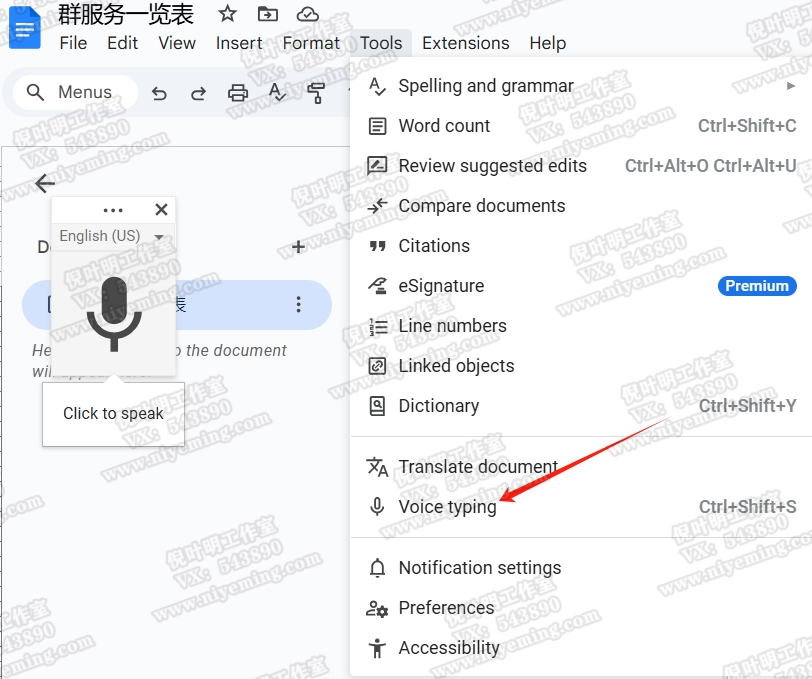Viewport: 812px width, 679px height.
Task: Click the plus icon to add tab
Action: click(x=298, y=247)
